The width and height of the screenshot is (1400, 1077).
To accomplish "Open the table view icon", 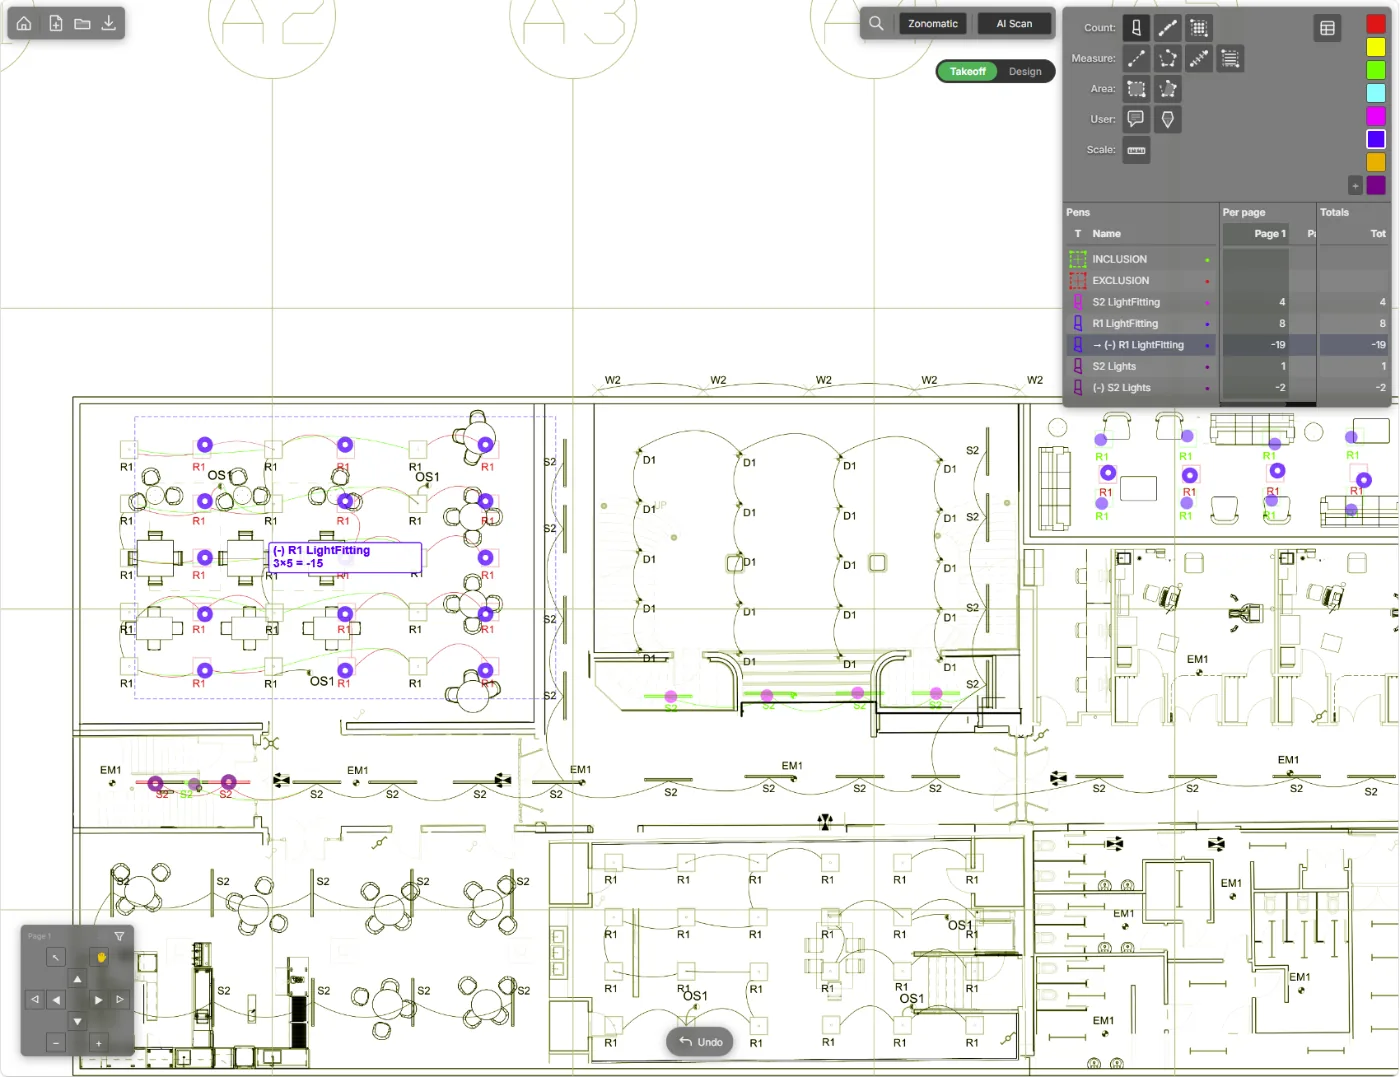I will coord(1327,28).
